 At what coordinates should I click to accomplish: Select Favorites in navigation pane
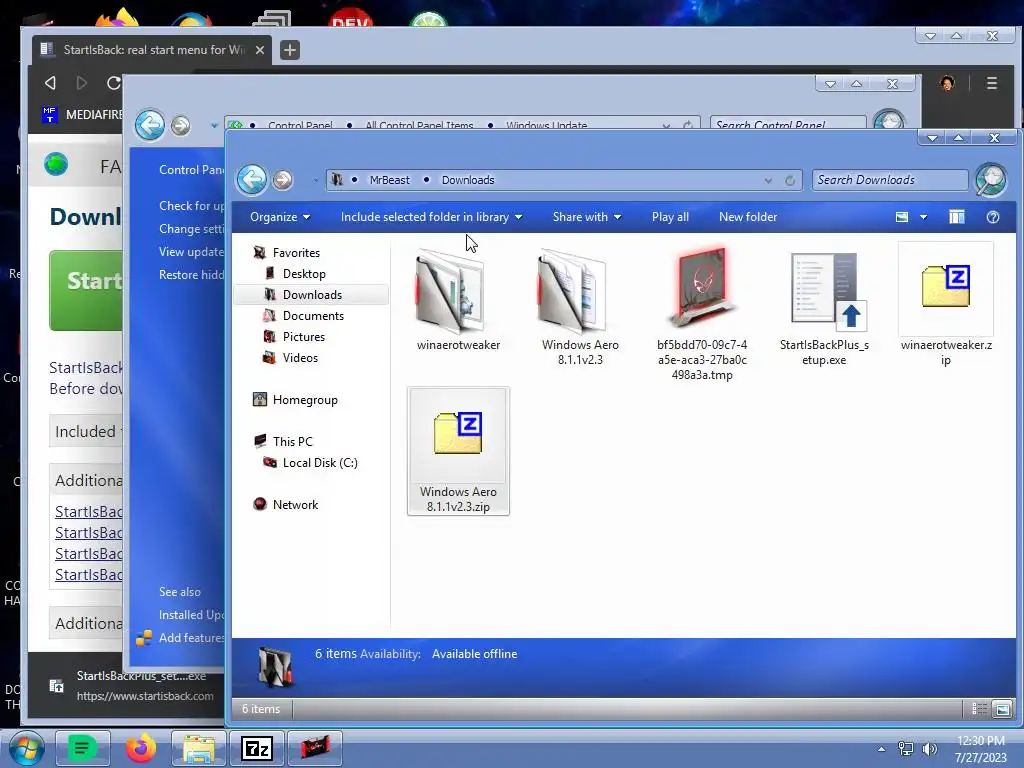tap(296, 252)
